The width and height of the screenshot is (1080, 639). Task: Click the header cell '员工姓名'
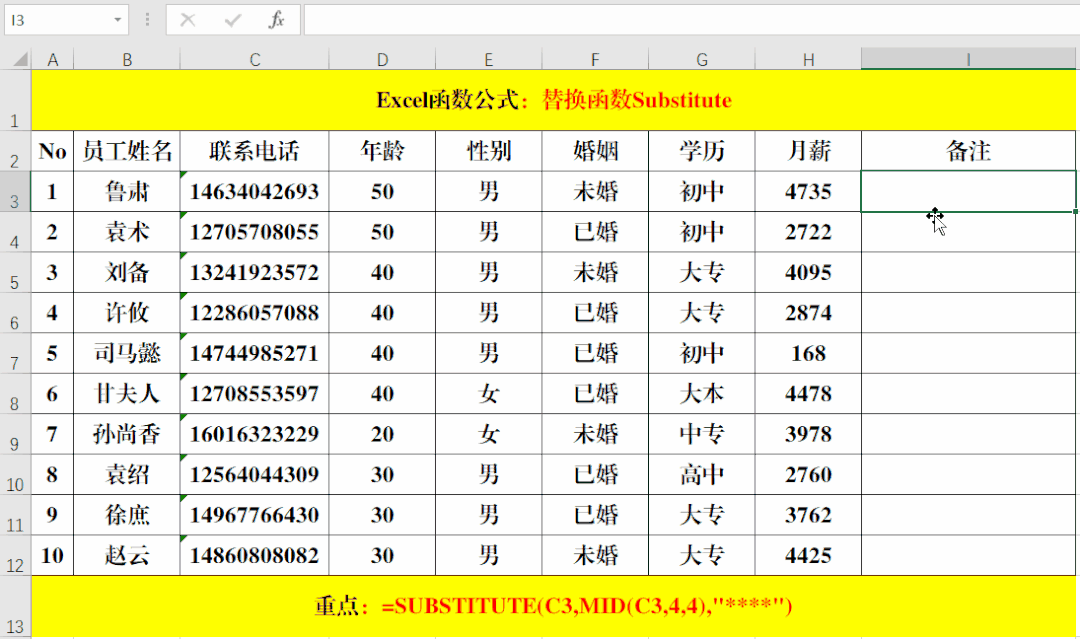[x=127, y=151]
